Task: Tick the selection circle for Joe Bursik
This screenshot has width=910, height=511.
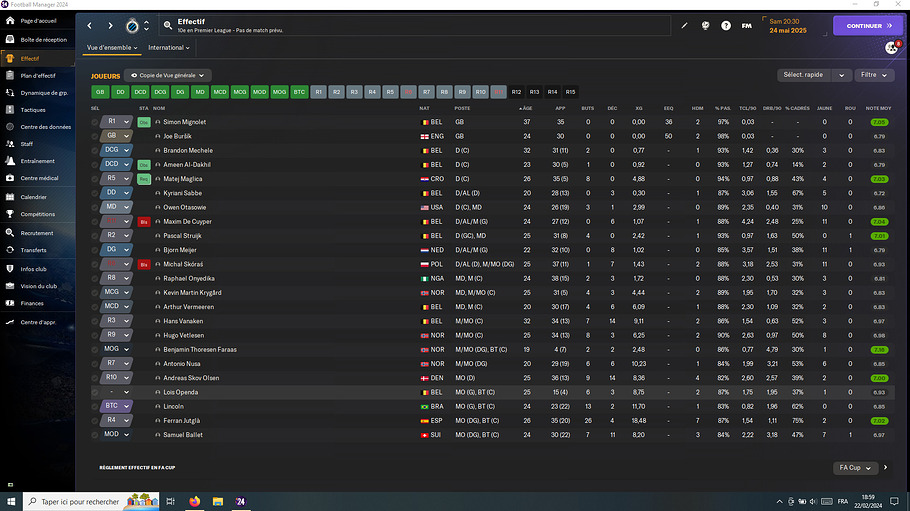Action: click(95, 136)
